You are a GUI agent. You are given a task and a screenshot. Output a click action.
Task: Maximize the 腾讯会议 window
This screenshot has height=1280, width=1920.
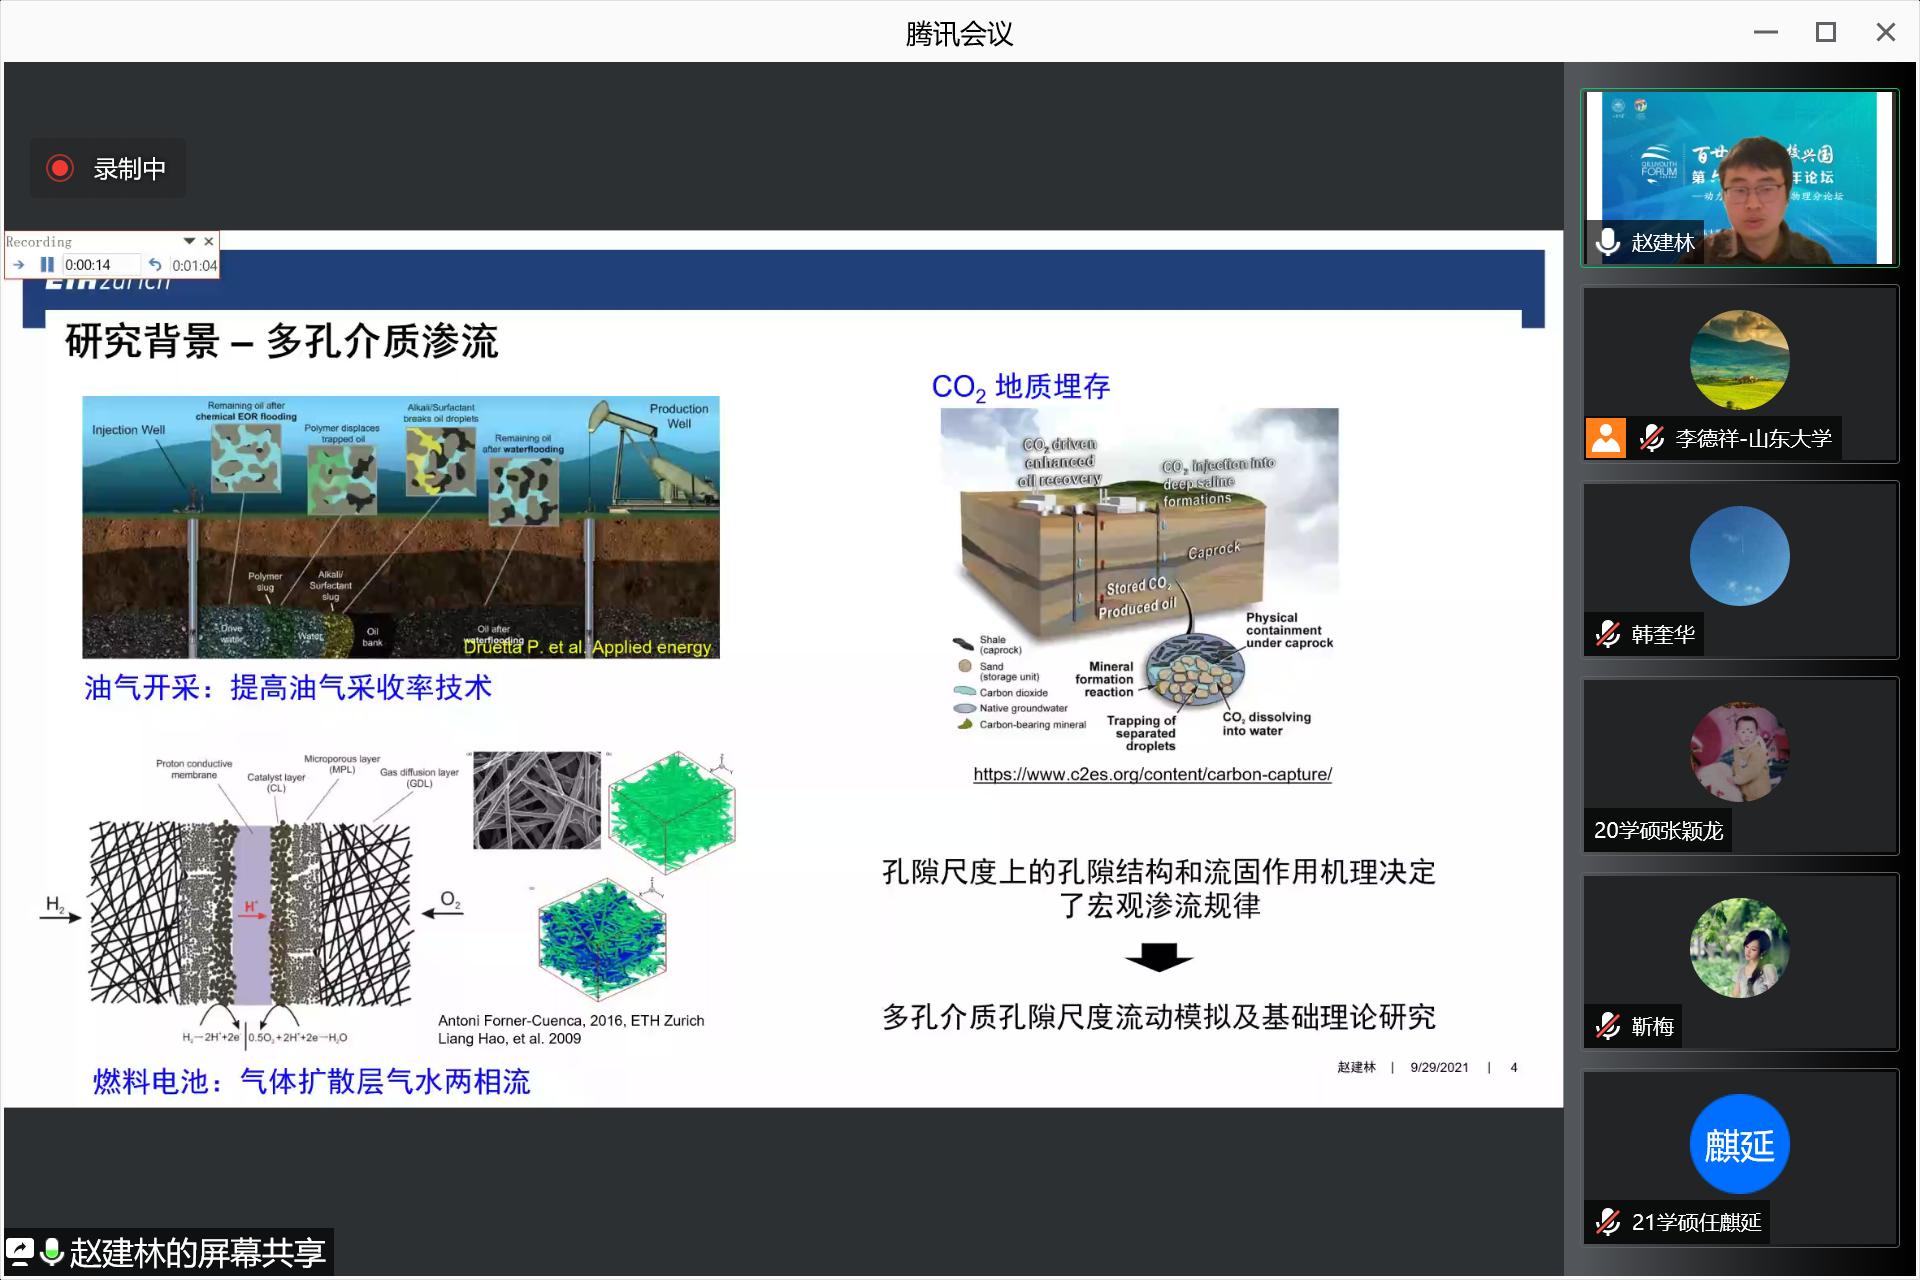pyautogui.click(x=1825, y=32)
